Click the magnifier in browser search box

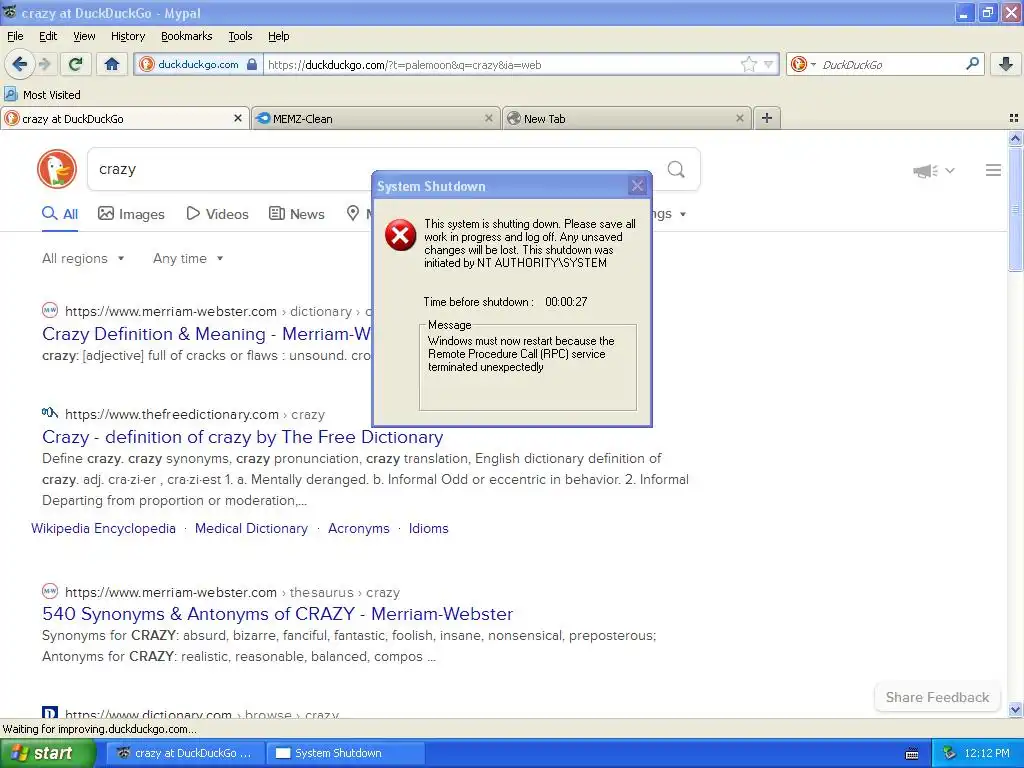[x=972, y=64]
